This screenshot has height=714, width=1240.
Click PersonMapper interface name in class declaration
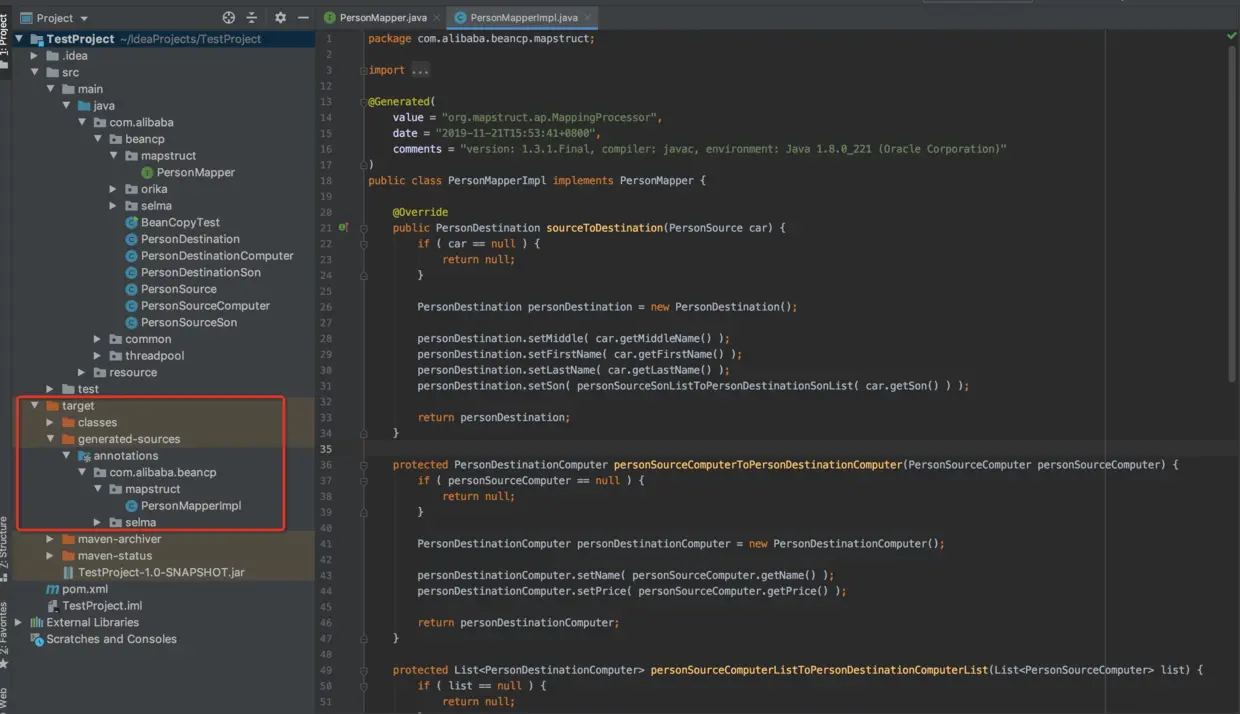tap(657, 181)
